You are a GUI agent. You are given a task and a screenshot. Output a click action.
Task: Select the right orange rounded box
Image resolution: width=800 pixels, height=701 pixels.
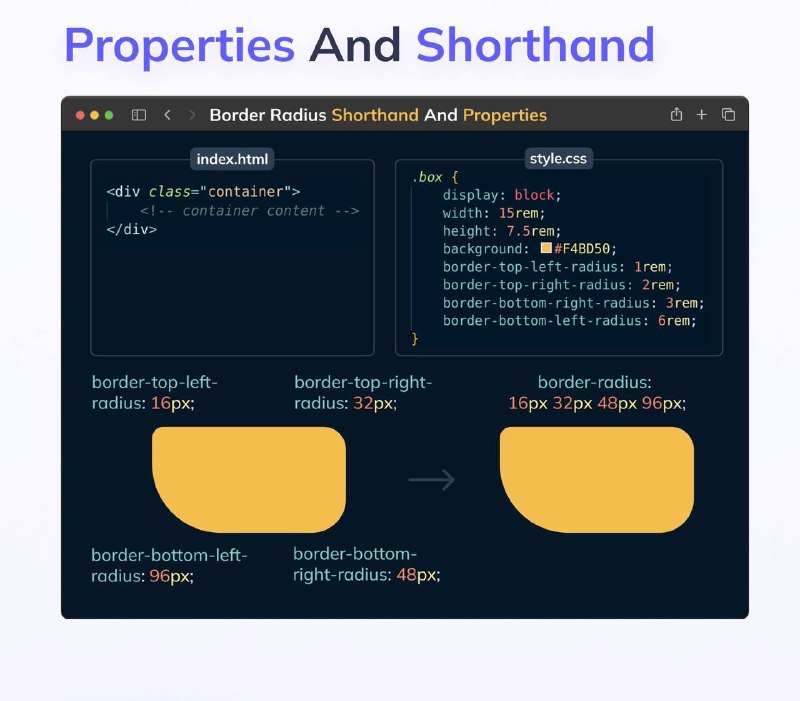coord(596,479)
